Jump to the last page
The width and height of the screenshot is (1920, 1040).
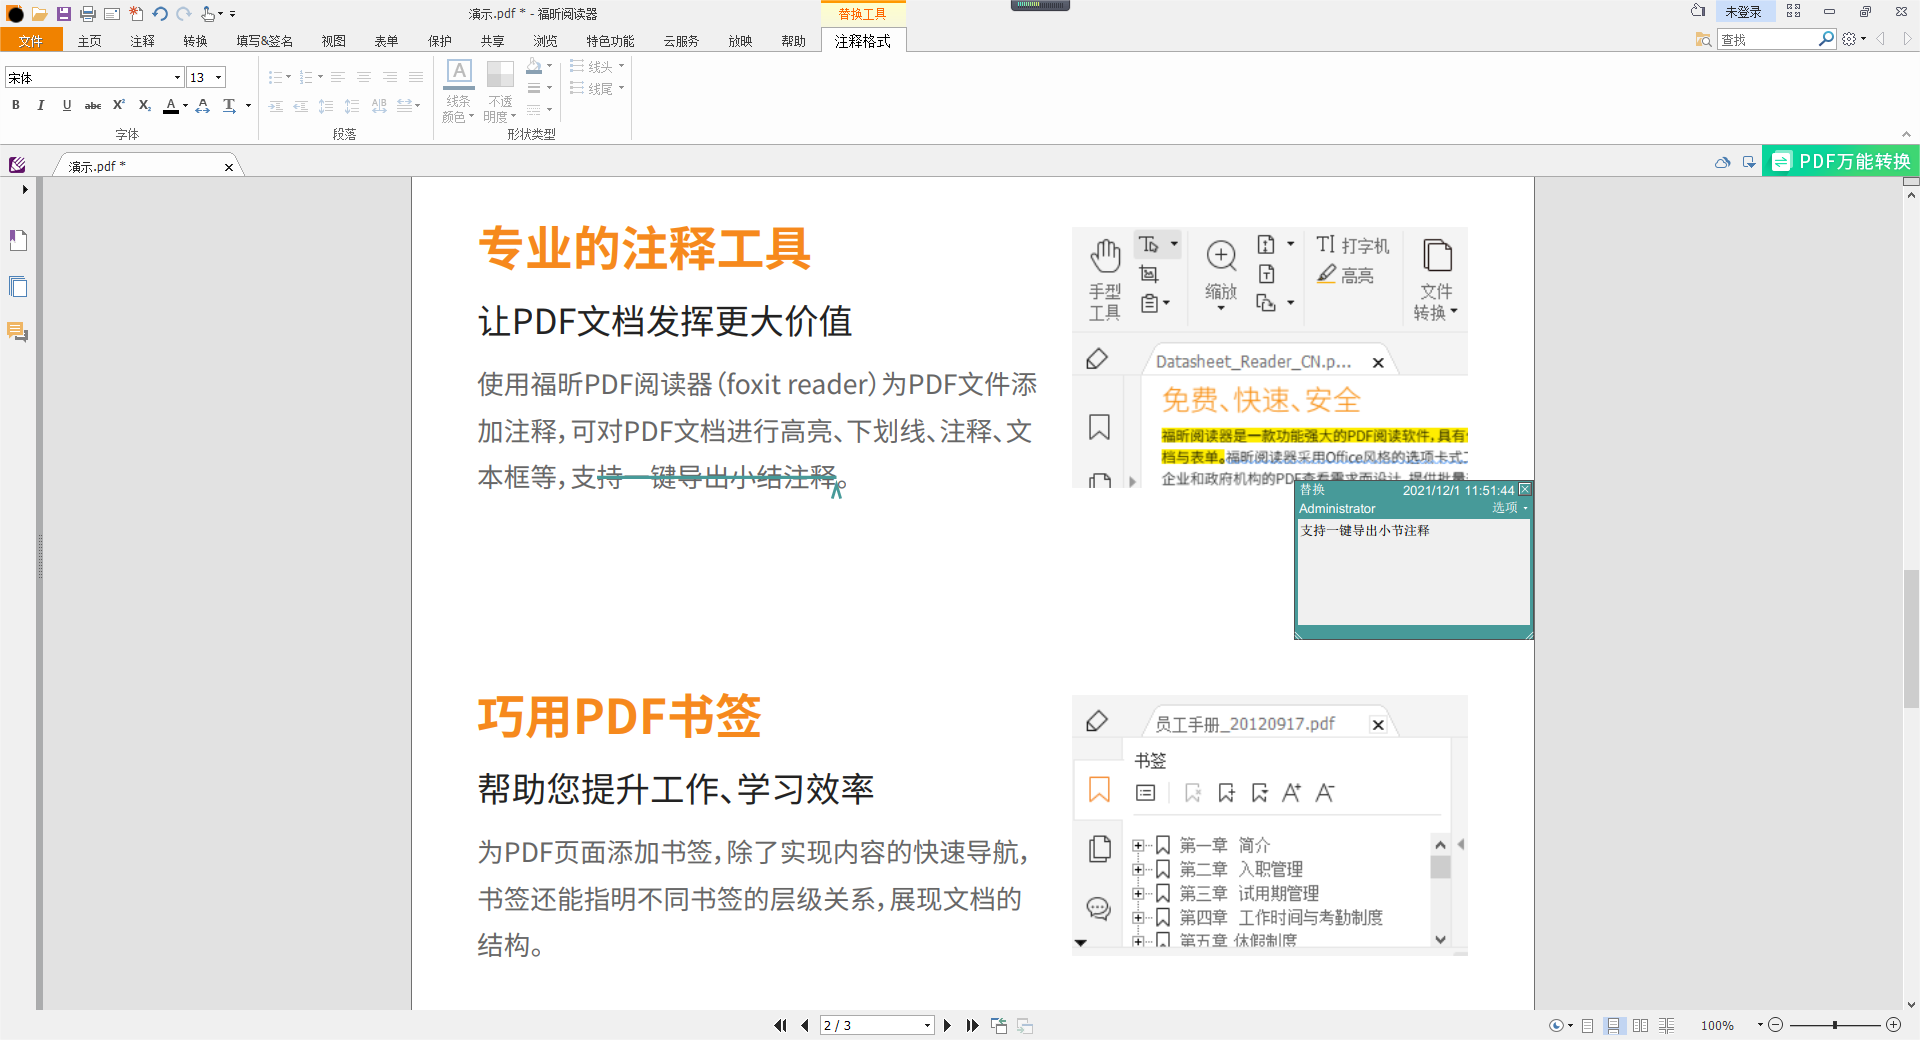click(x=973, y=1025)
